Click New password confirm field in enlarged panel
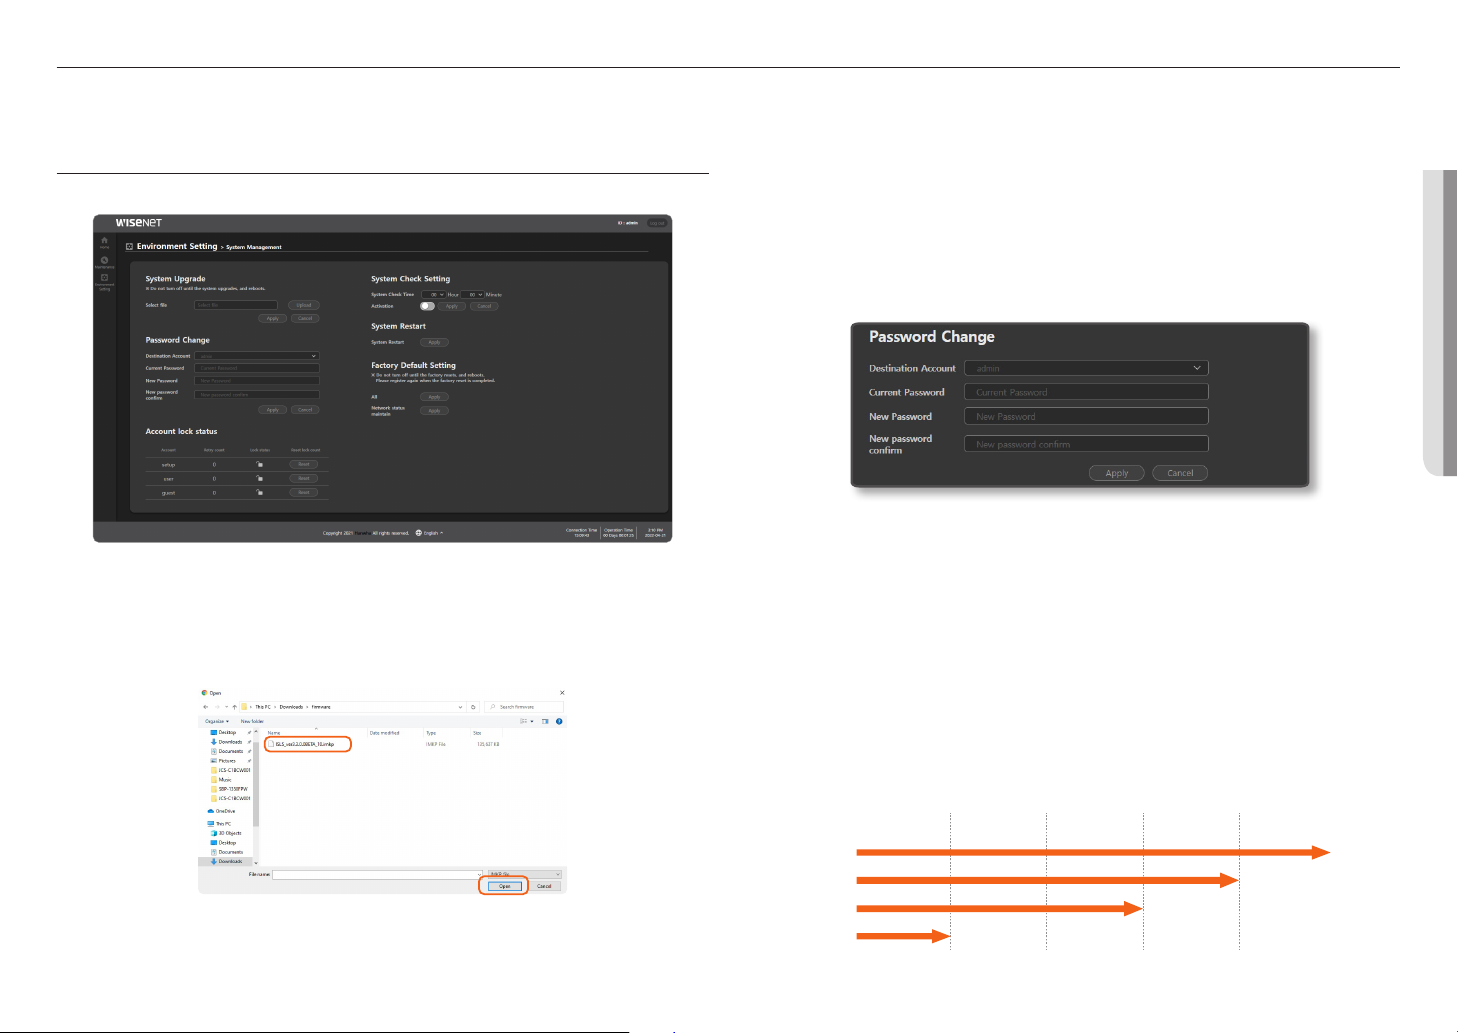1458x1033 pixels. (x=1086, y=444)
